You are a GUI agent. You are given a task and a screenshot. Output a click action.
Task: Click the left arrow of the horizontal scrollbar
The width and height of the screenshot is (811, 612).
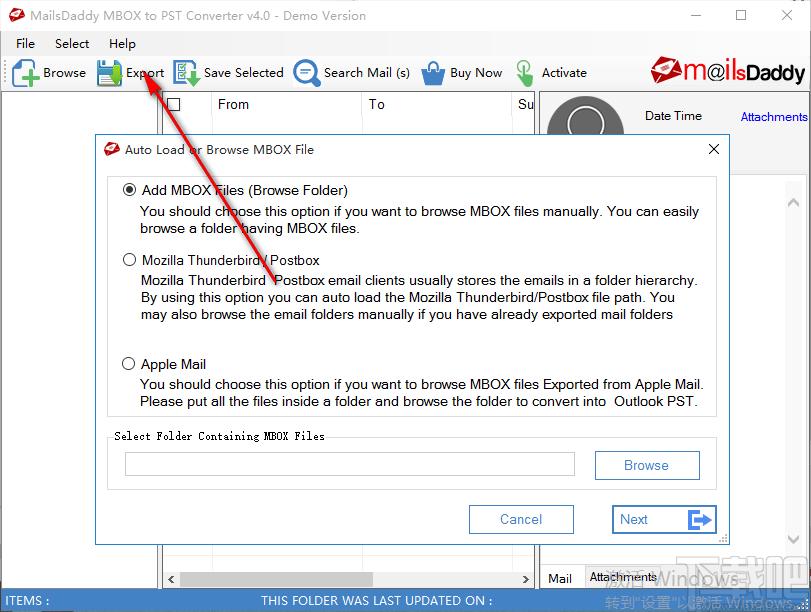click(x=171, y=579)
